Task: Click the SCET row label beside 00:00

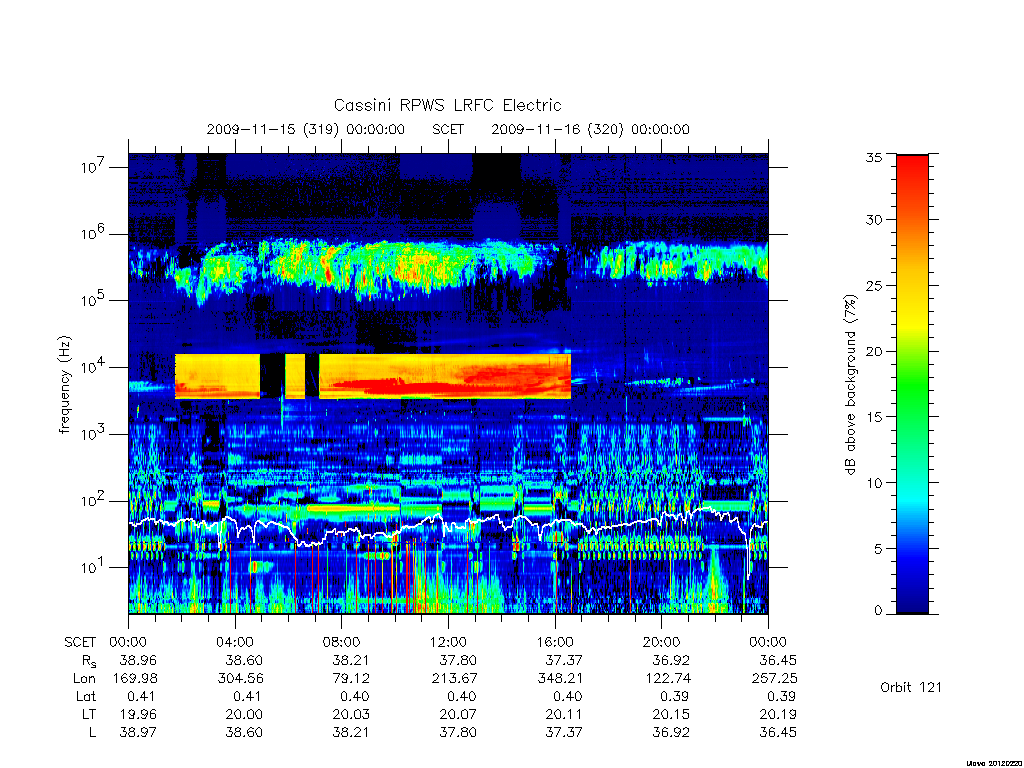Action: (x=80, y=642)
